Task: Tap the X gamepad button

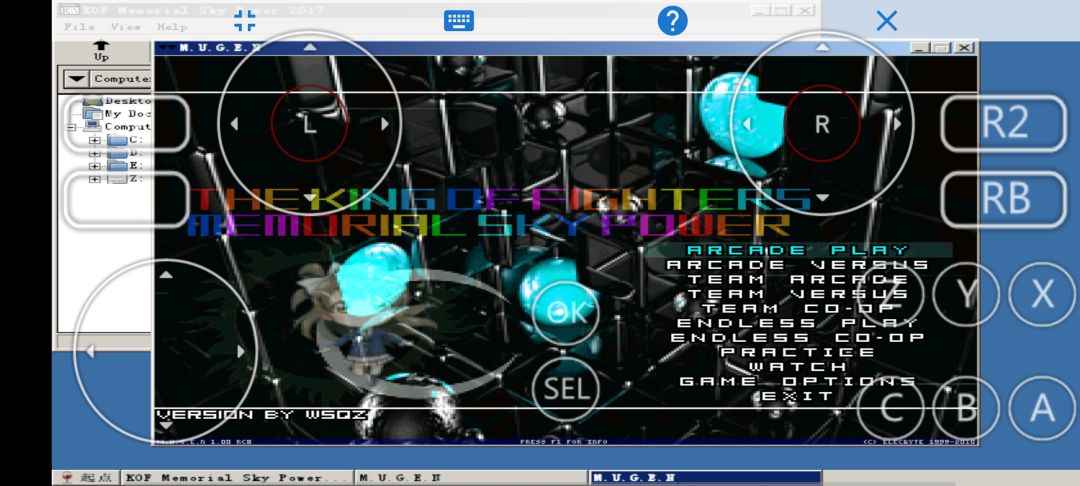Action: coord(1042,295)
